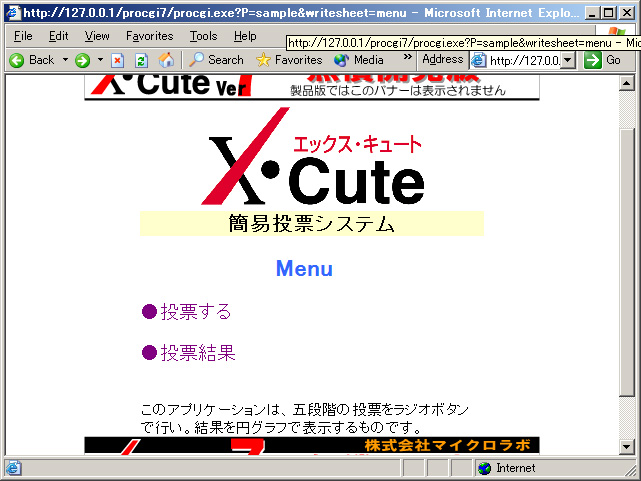Open the Help menu

(245, 36)
